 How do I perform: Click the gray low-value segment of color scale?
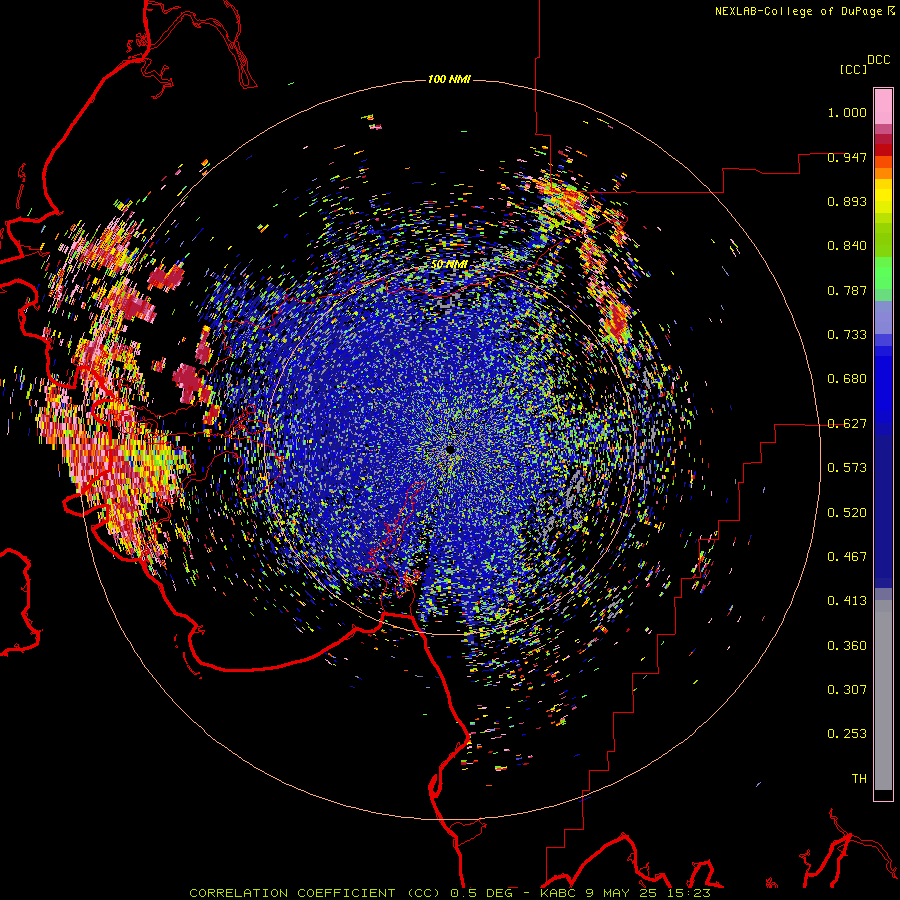pos(883,695)
